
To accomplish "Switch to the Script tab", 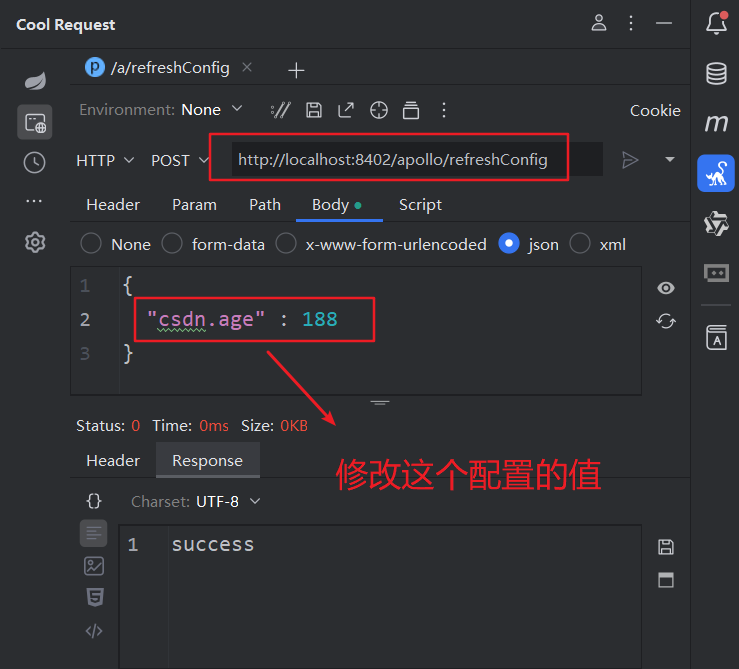I will (420, 205).
